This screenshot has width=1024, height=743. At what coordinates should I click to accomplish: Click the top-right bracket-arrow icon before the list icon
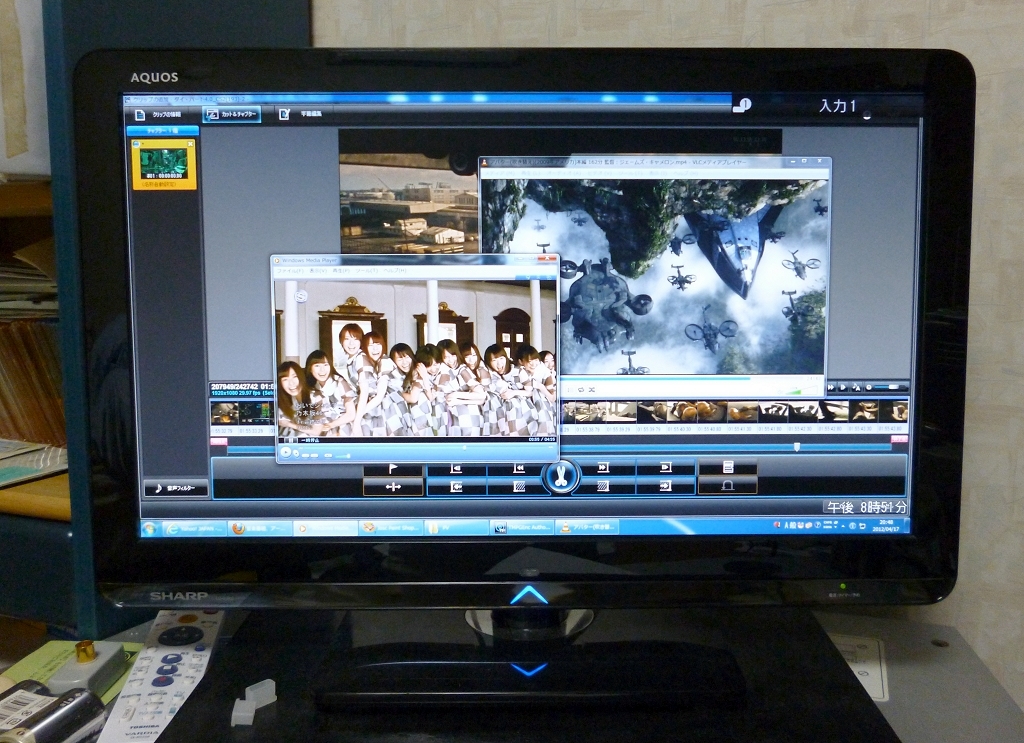coord(665,467)
